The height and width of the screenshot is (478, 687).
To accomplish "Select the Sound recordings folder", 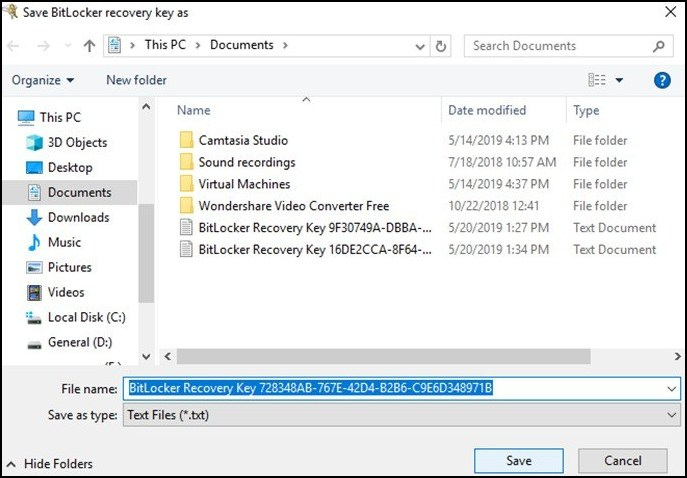I will (x=247, y=162).
